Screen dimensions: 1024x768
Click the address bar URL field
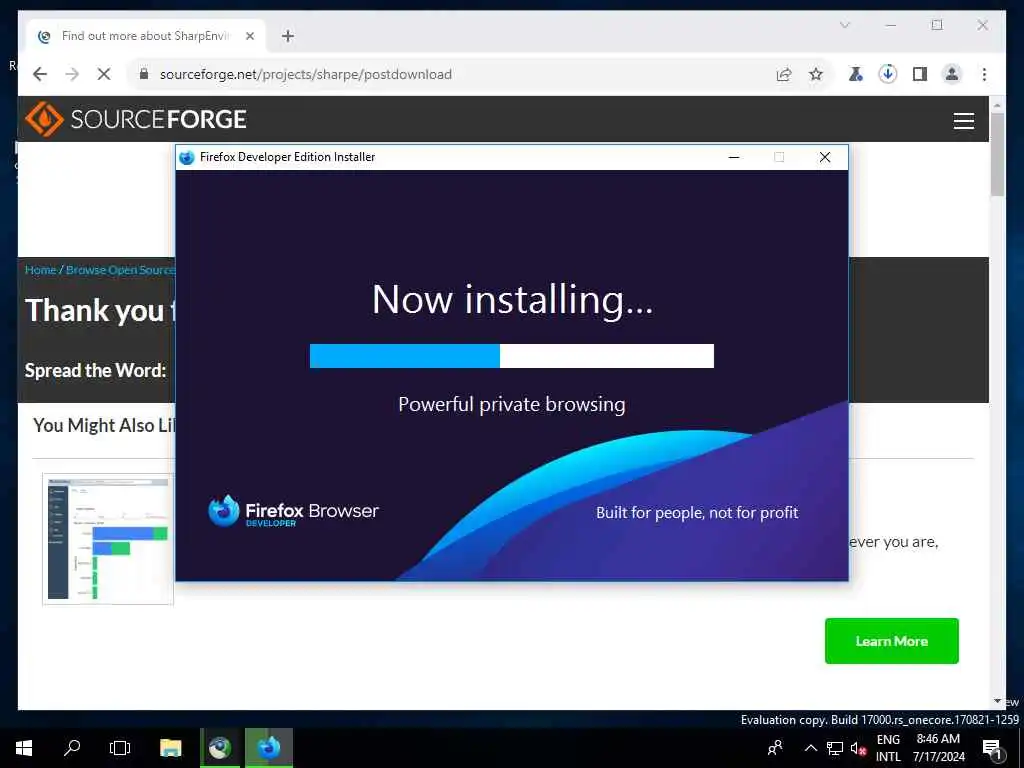click(x=451, y=74)
